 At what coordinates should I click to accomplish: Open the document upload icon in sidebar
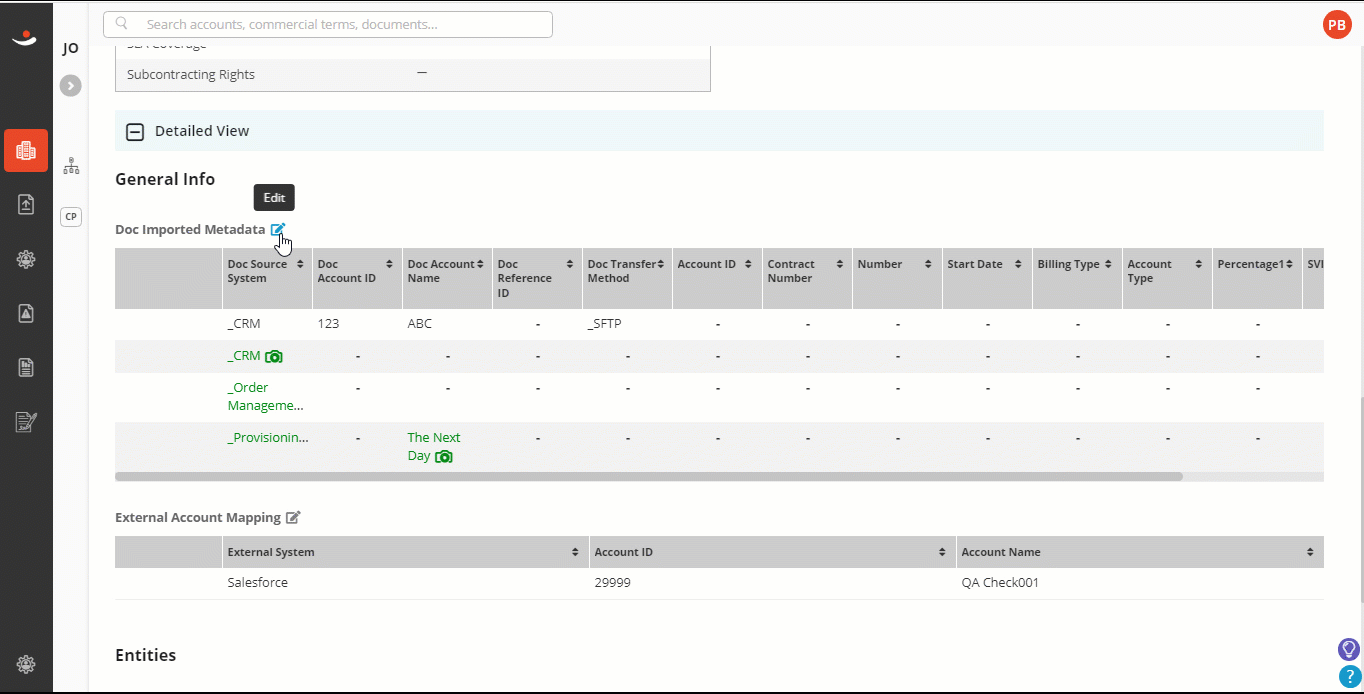(x=26, y=204)
